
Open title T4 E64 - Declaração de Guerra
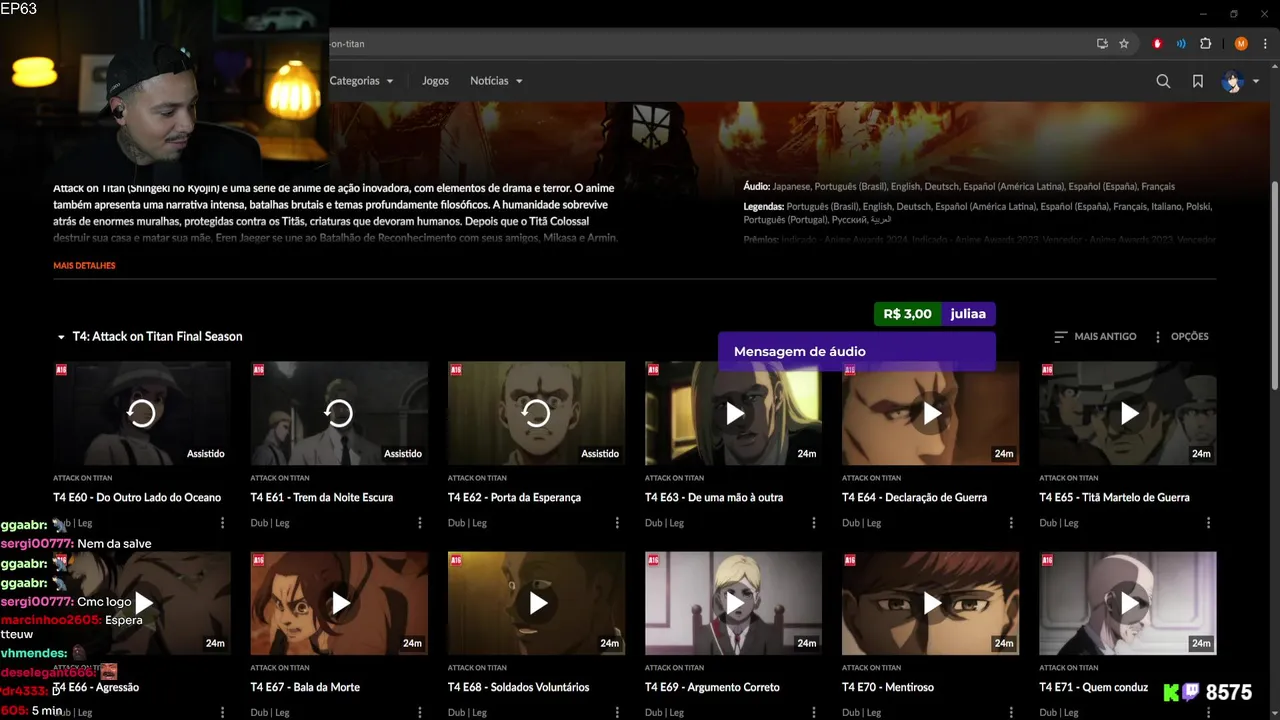pyautogui.click(x=914, y=498)
